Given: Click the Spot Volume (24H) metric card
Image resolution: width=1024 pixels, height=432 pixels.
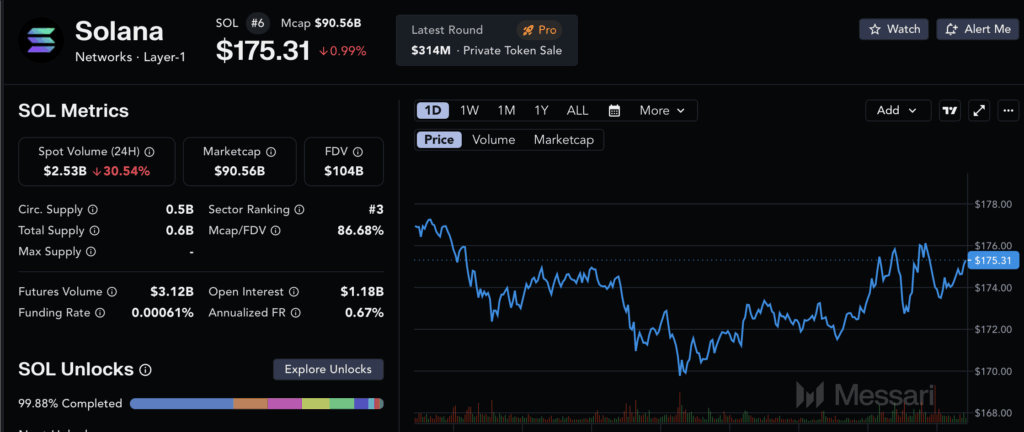Looking at the screenshot, I should tap(97, 161).
